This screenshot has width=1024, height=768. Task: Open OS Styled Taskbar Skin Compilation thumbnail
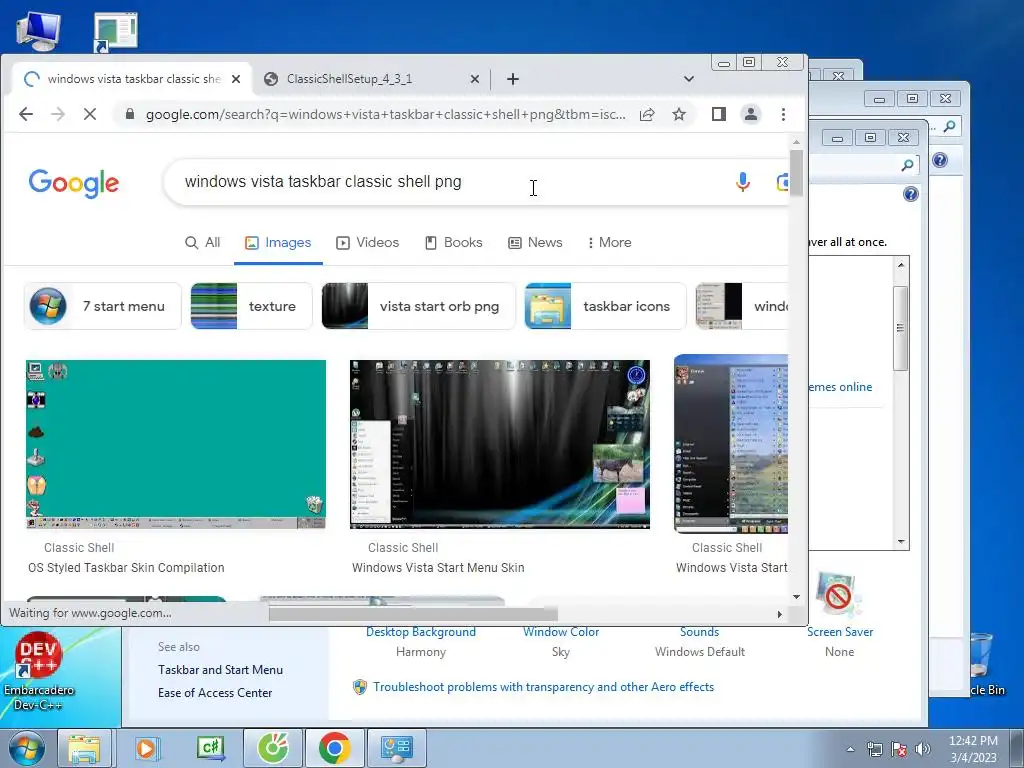pyautogui.click(x=176, y=444)
